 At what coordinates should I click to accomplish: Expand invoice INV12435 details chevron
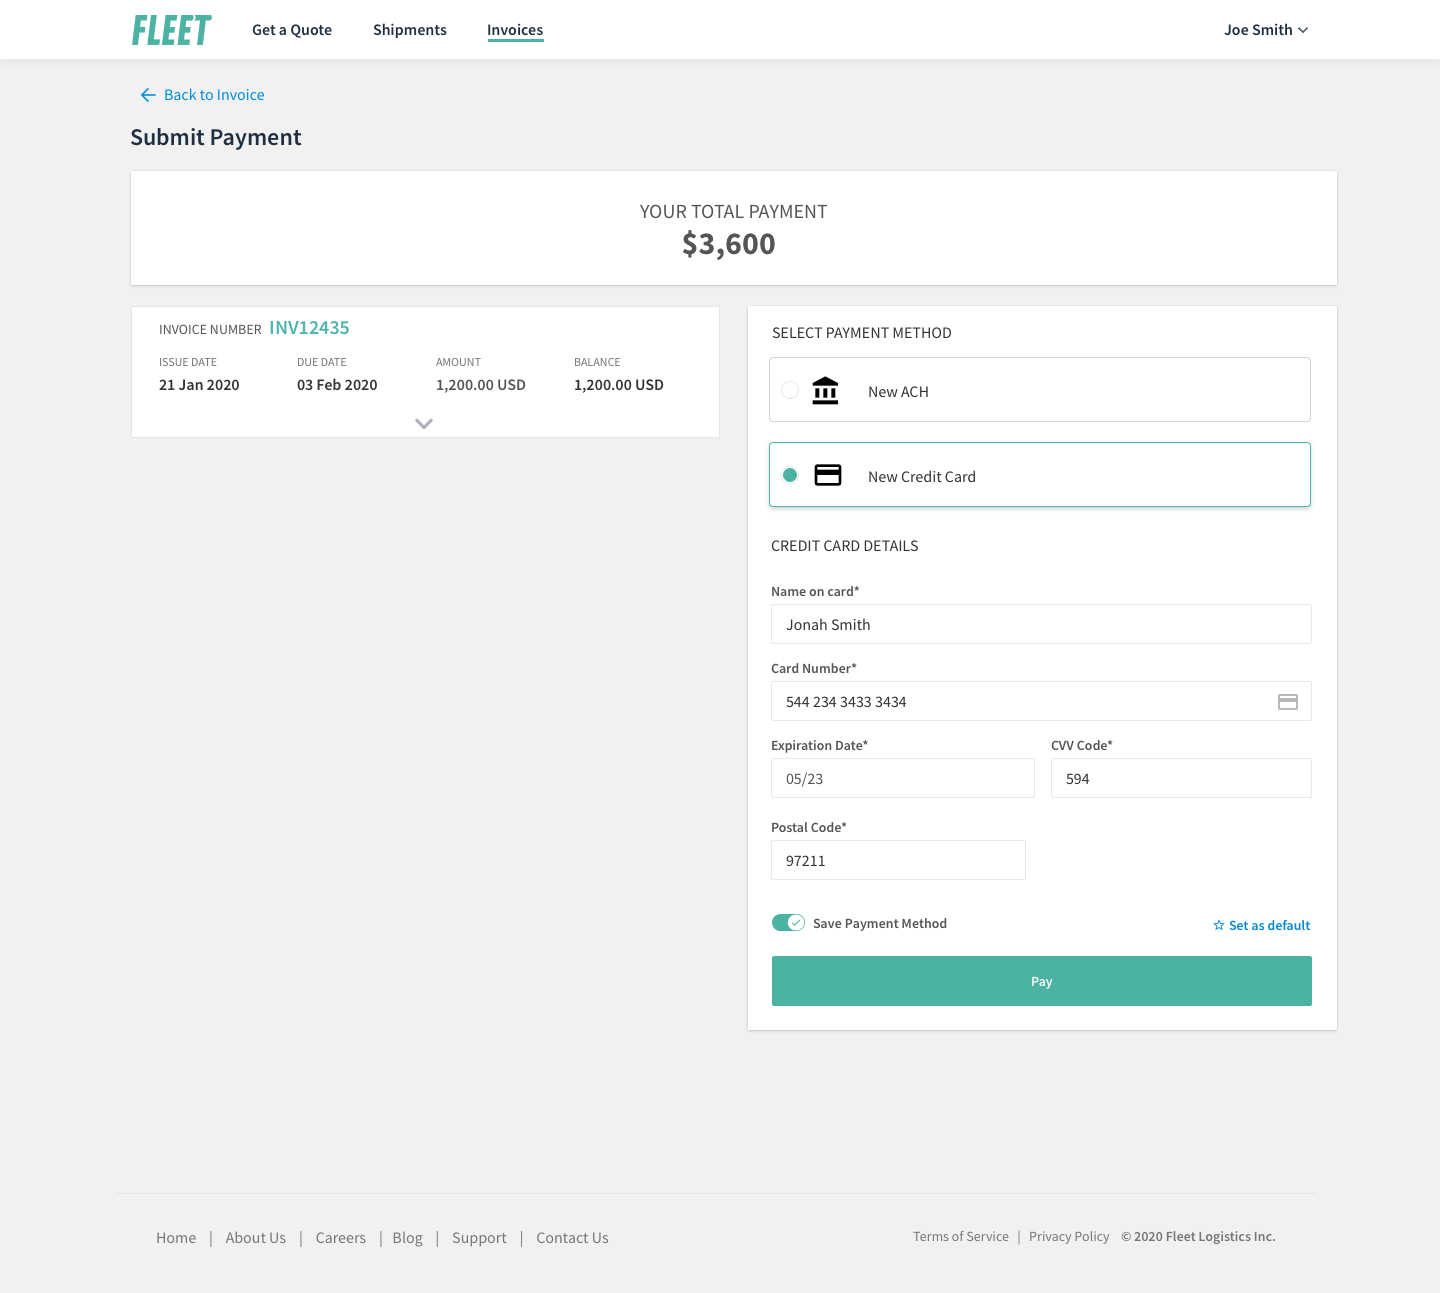tap(424, 424)
